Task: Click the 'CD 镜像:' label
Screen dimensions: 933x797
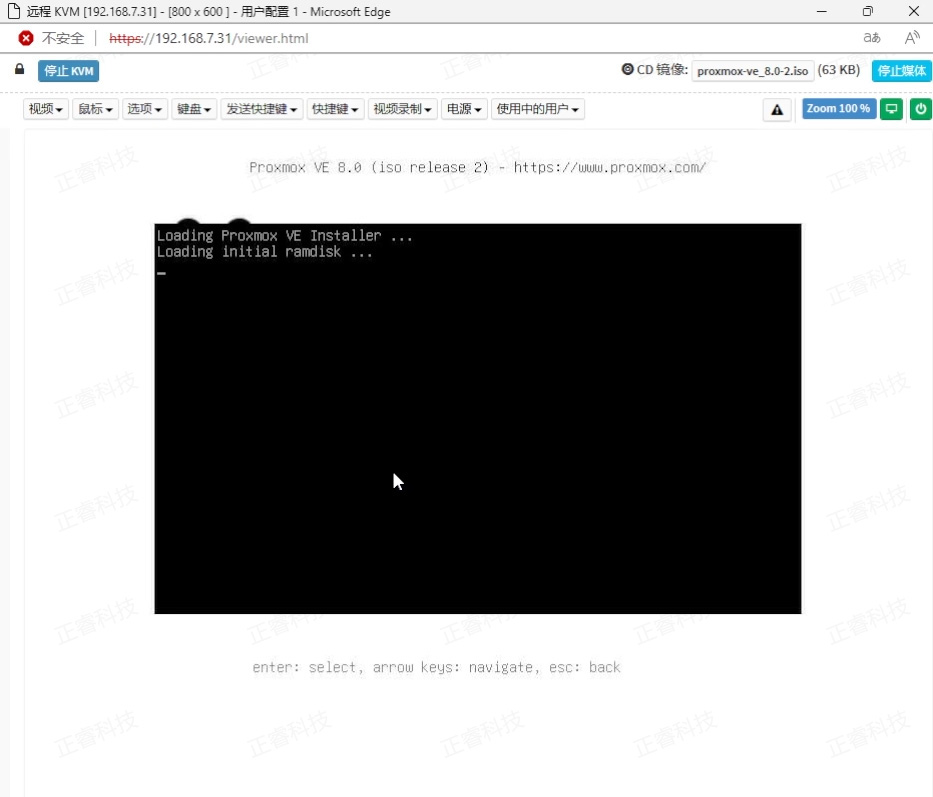Action: [x=662, y=70]
